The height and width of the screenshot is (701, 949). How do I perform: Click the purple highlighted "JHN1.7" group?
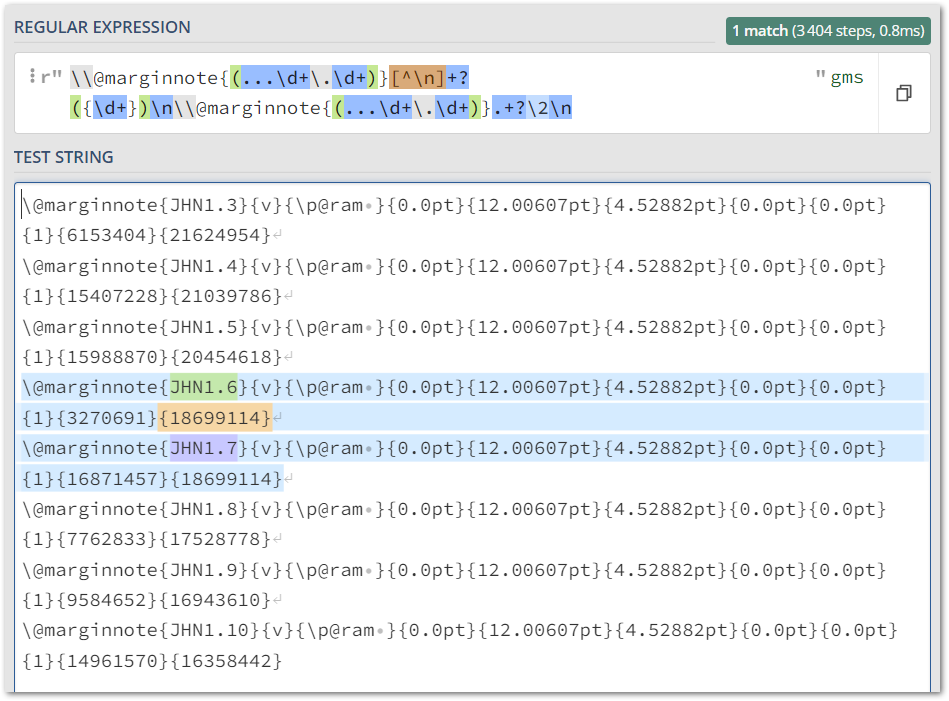click(x=203, y=447)
